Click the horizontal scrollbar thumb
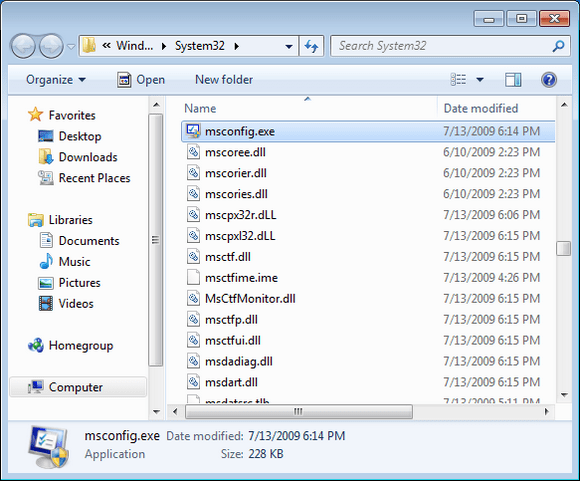The width and height of the screenshot is (580, 481). [x=299, y=411]
